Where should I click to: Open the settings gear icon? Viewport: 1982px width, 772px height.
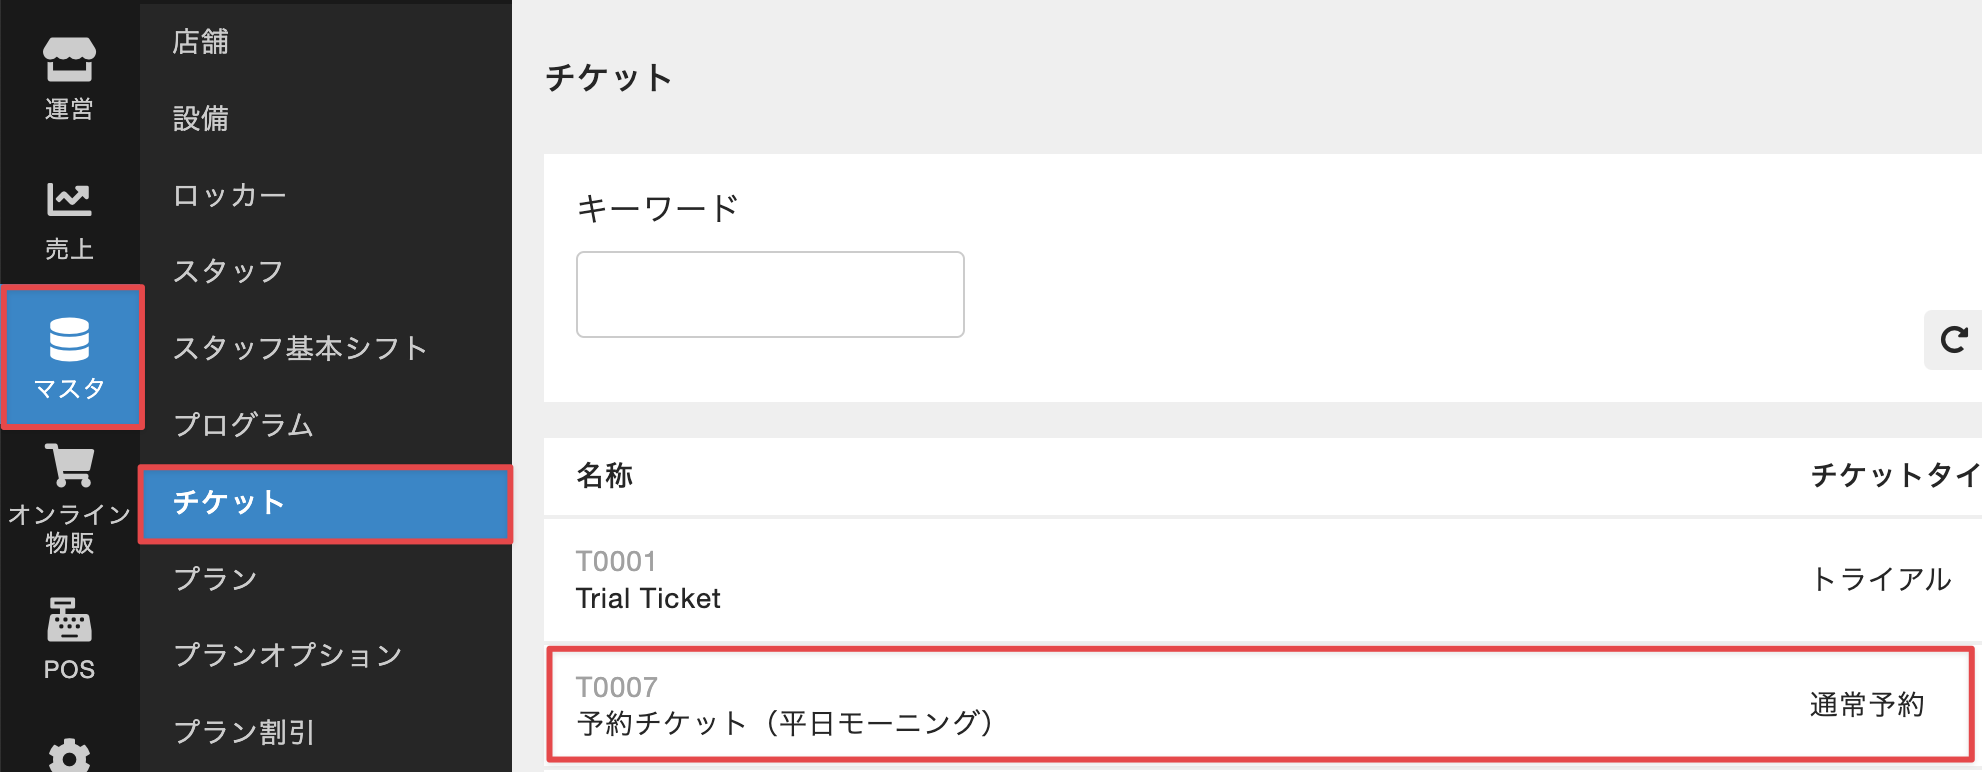69,755
